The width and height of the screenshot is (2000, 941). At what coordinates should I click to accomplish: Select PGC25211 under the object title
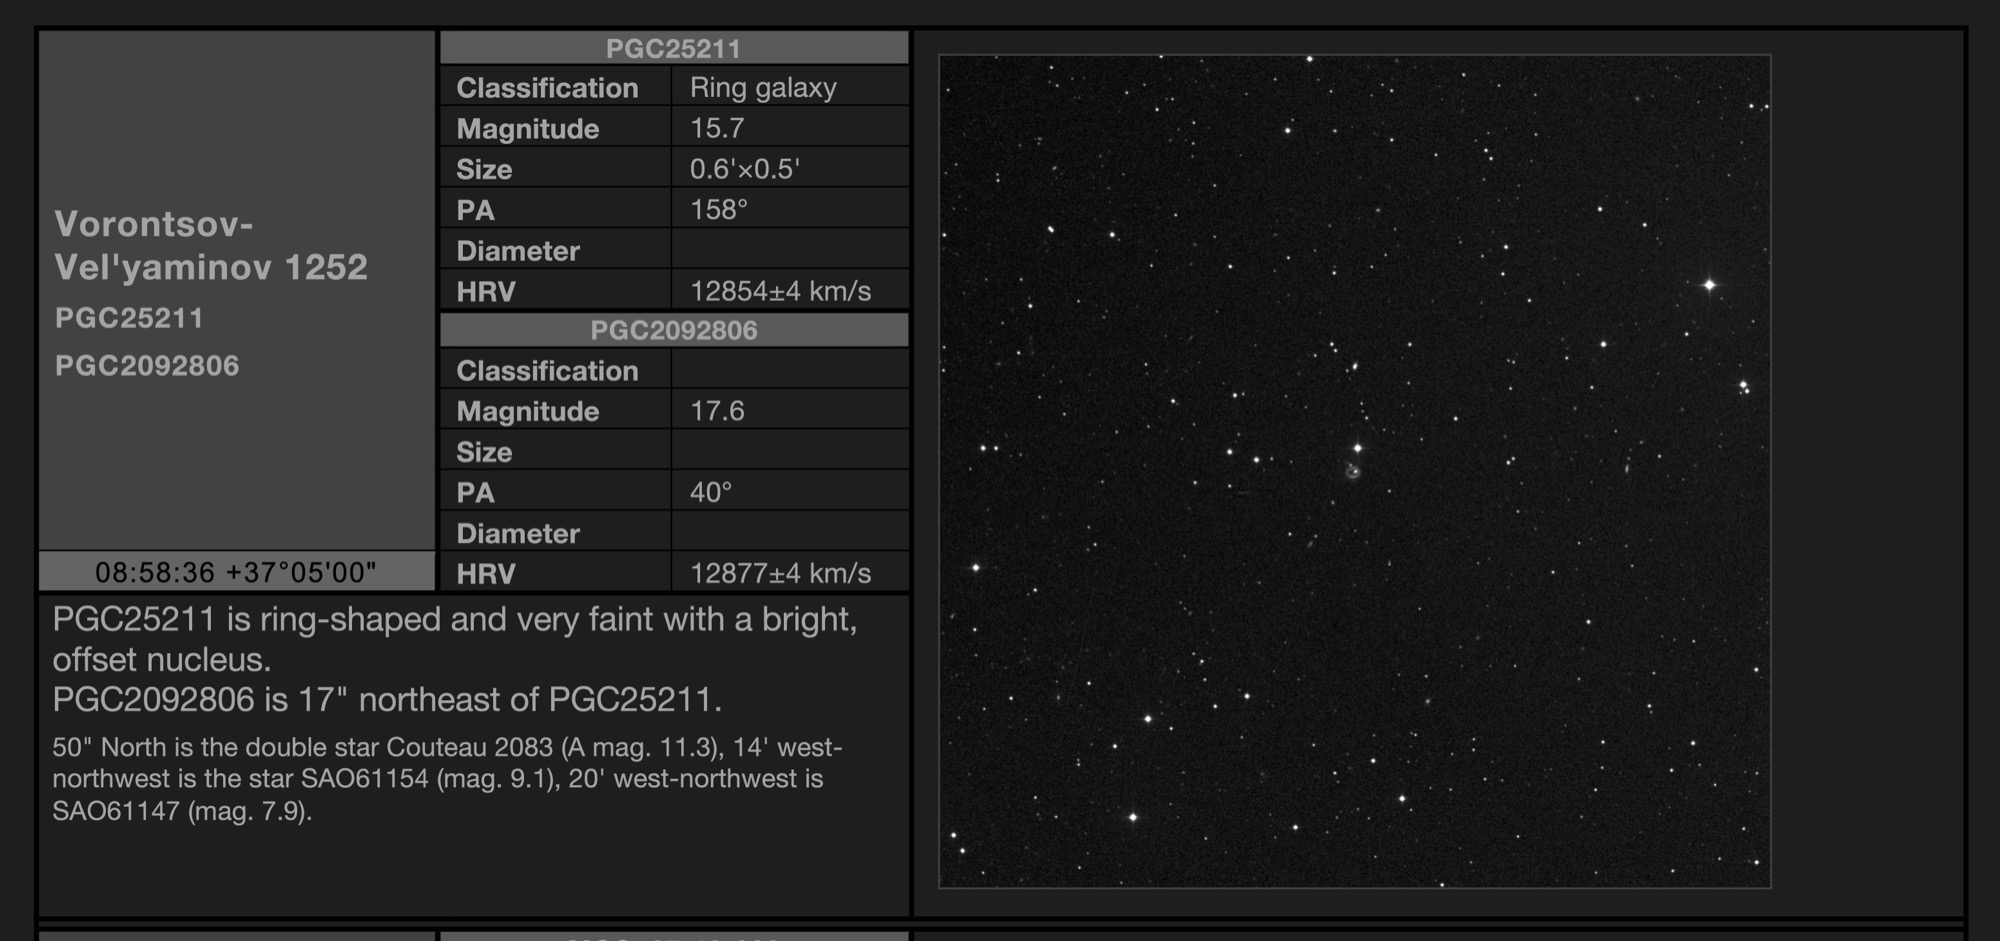129,318
